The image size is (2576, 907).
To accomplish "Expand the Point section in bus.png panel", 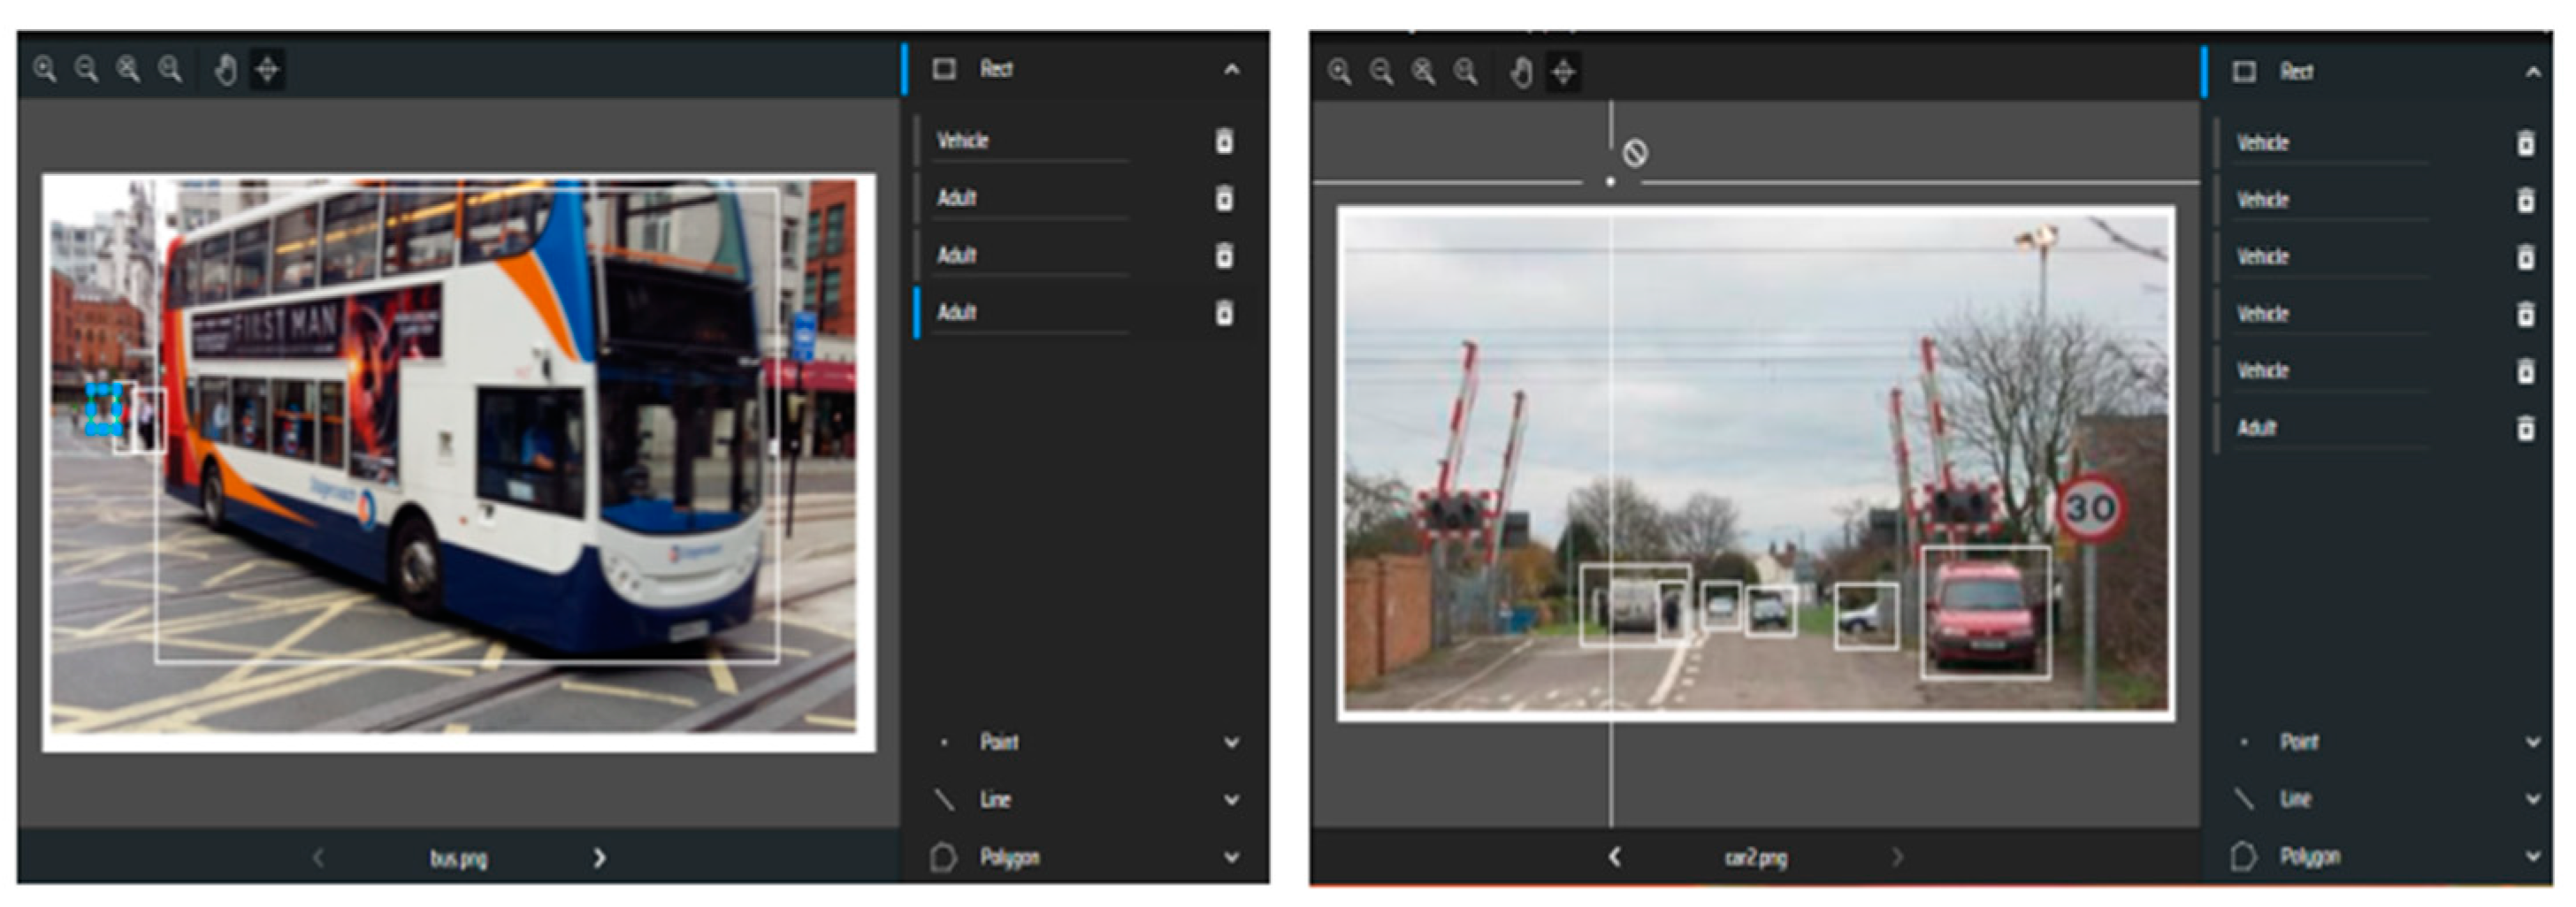I will pyautogui.click(x=1232, y=742).
